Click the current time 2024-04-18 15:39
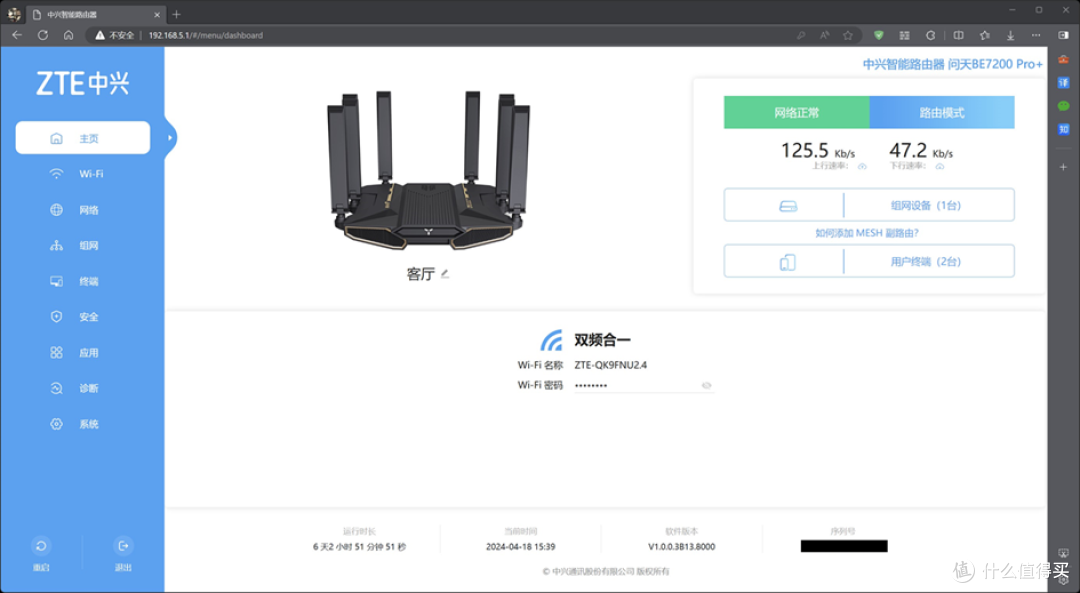 521,547
